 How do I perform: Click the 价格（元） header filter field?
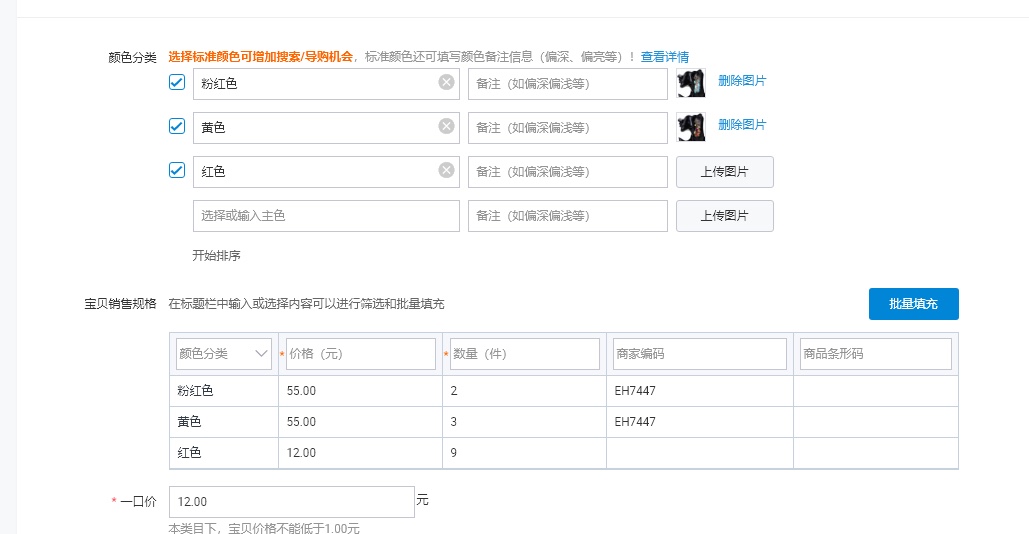(360, 354)
